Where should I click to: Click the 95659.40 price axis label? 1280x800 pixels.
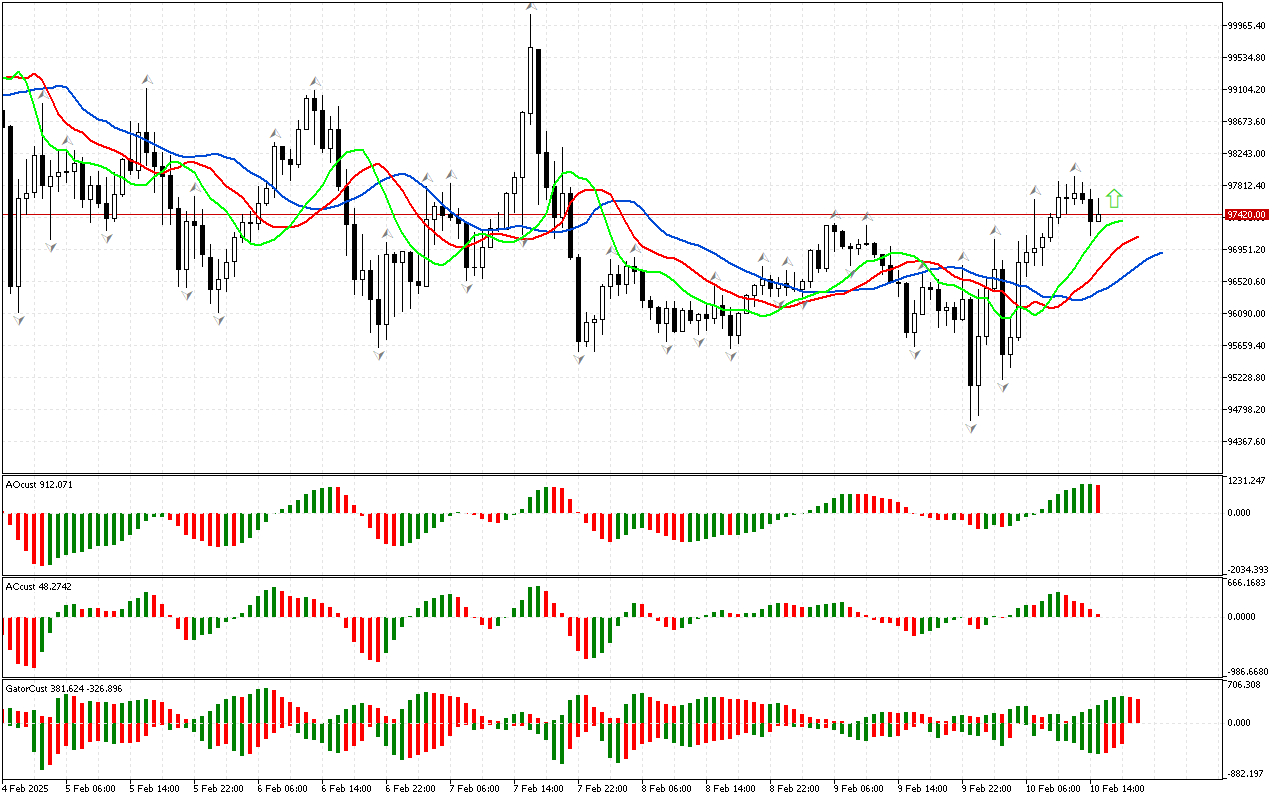(x=1247, y=346)
